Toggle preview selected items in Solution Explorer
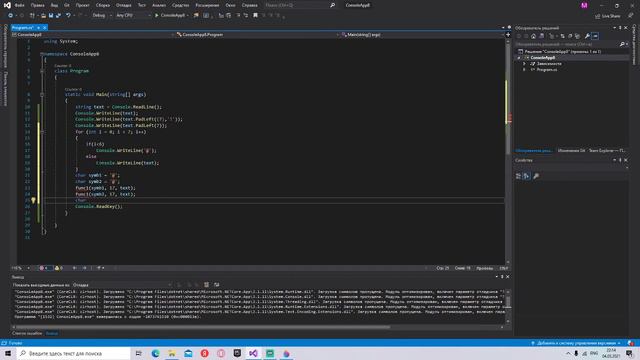The width and height of the screenshot is (640, 360). [596, 36]
